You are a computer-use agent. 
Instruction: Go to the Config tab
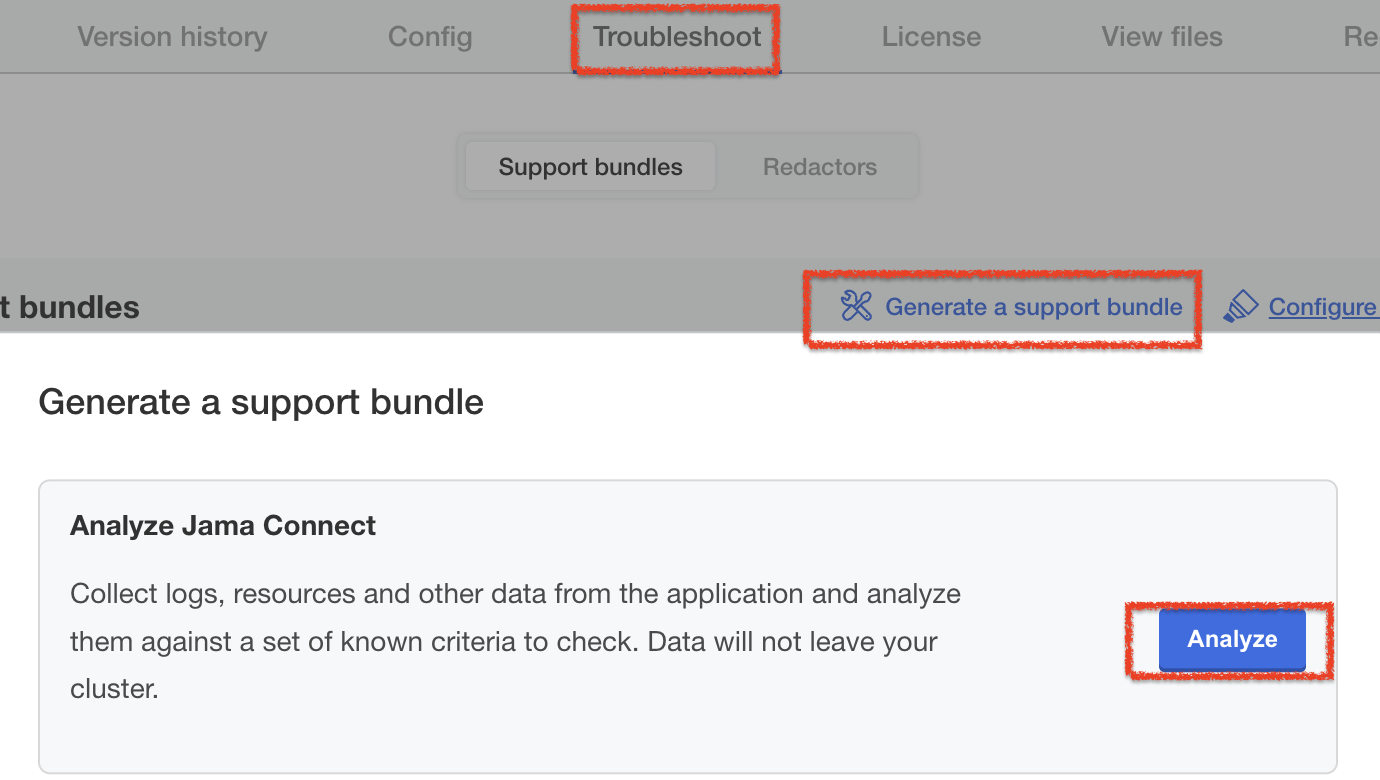tap(430, 37)
